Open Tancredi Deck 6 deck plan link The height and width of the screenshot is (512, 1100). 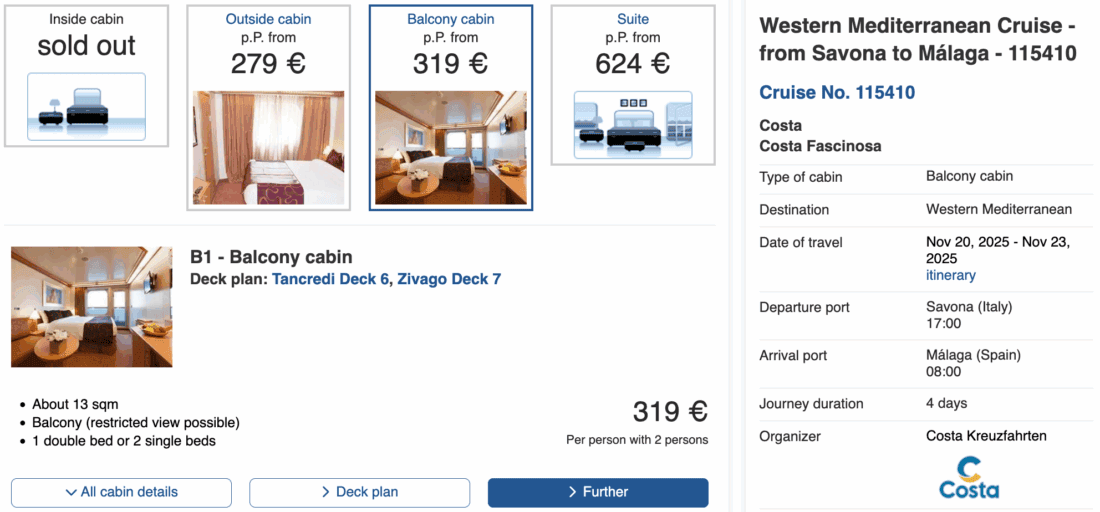330,279
